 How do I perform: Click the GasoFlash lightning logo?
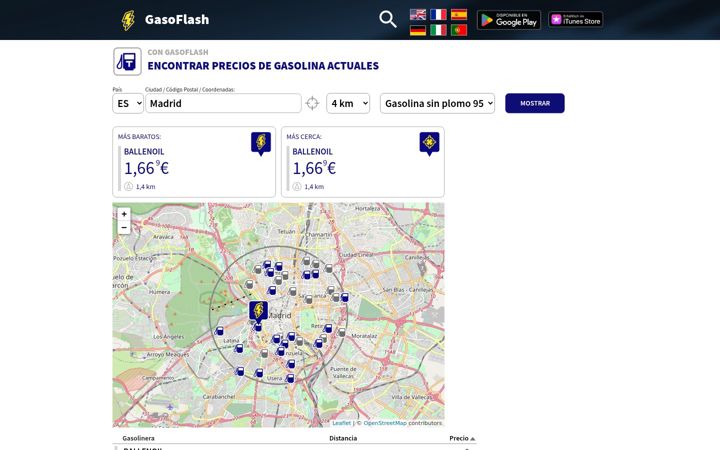128,20
